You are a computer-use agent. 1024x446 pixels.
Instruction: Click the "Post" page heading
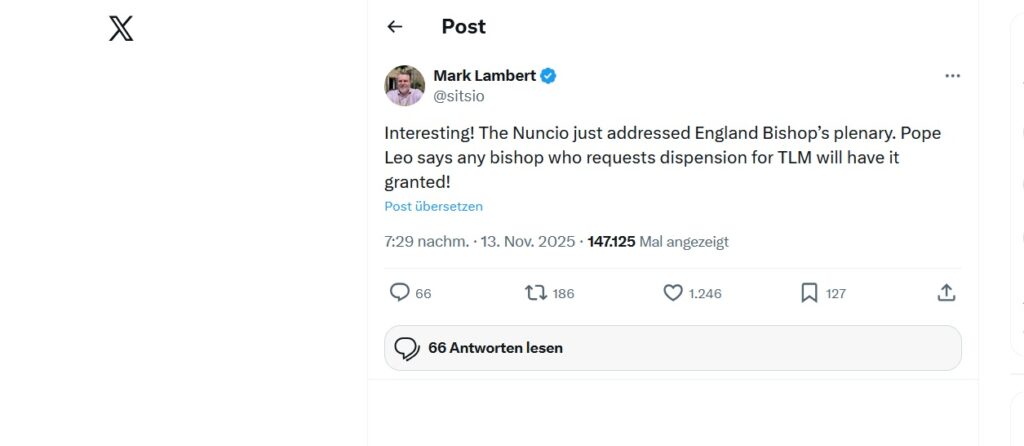click(464, 27)
